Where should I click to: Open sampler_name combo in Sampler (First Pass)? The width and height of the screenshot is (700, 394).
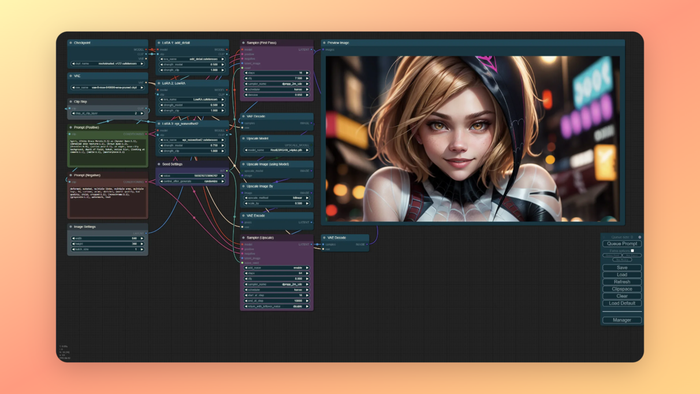[276, 83]
